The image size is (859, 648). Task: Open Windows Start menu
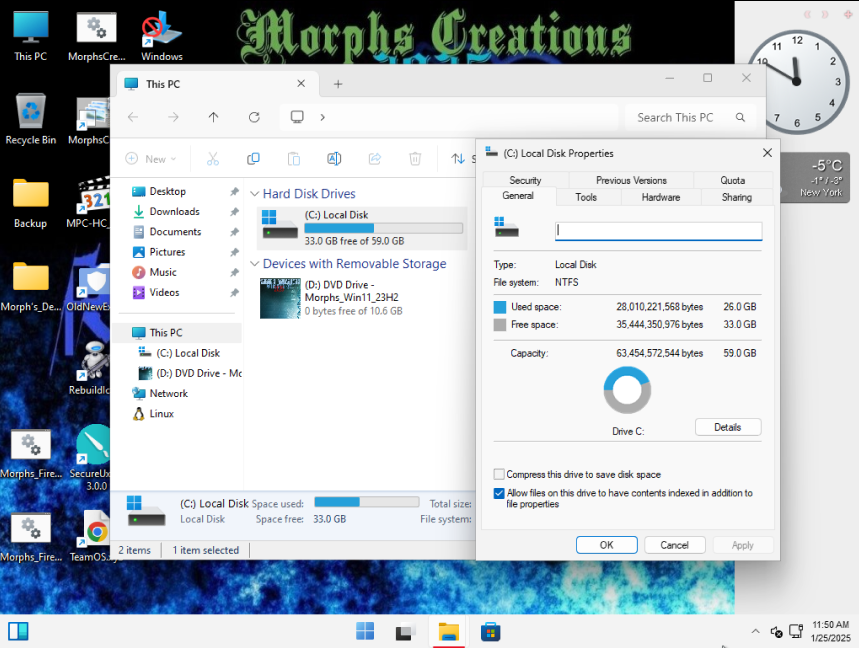click(x=365, y=631)
